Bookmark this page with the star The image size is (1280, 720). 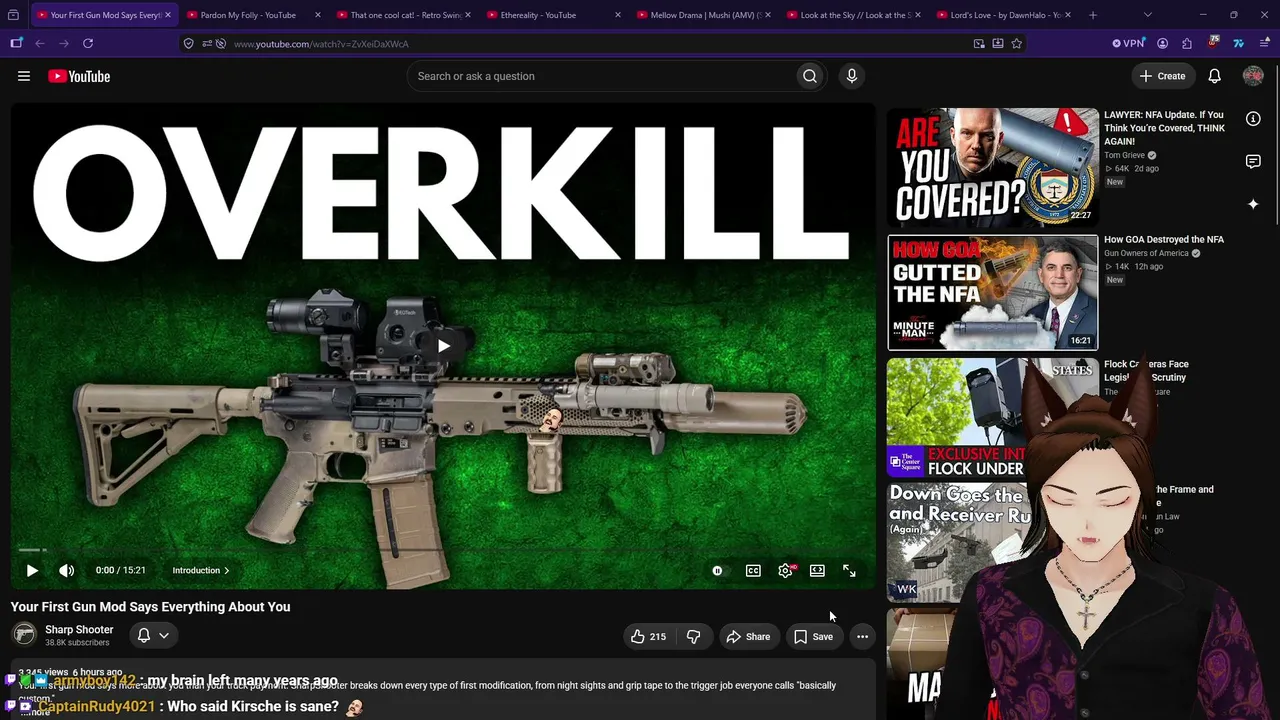pos(1017,43)
